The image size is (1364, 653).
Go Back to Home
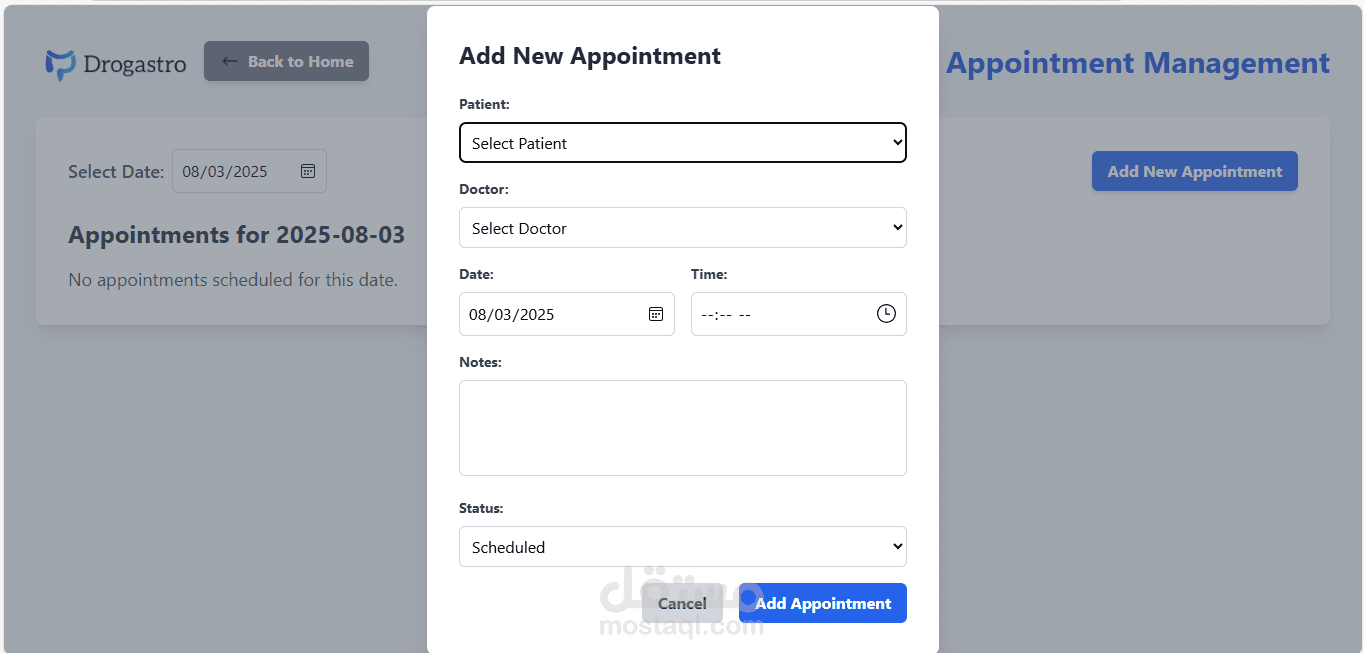point(286,61)
